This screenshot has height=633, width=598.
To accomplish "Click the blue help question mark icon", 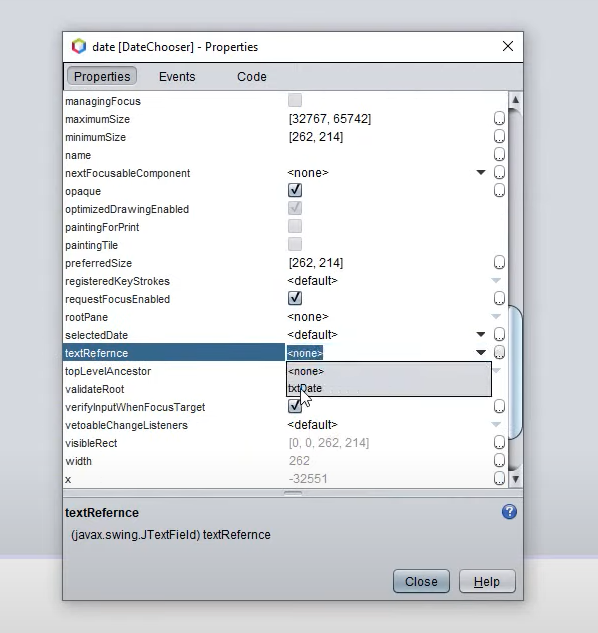I will [509, 512].
